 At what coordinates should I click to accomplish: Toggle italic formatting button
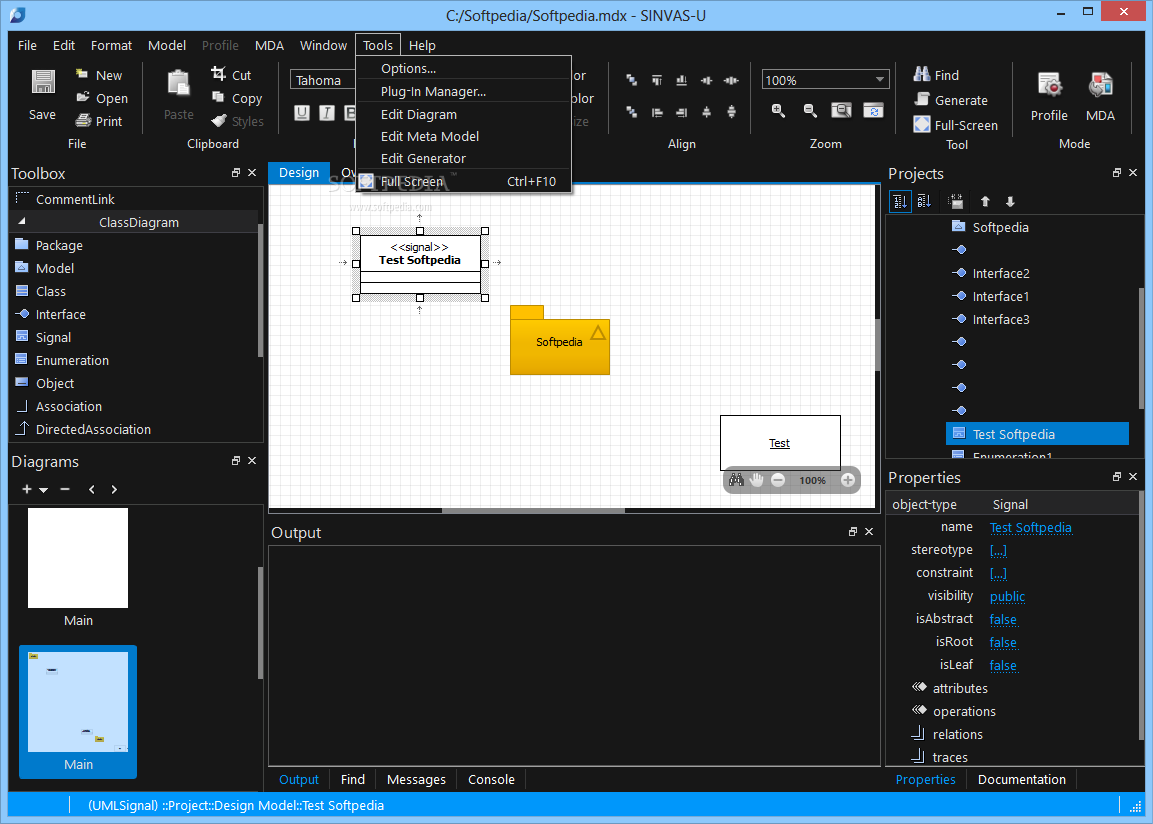point(326,112)
